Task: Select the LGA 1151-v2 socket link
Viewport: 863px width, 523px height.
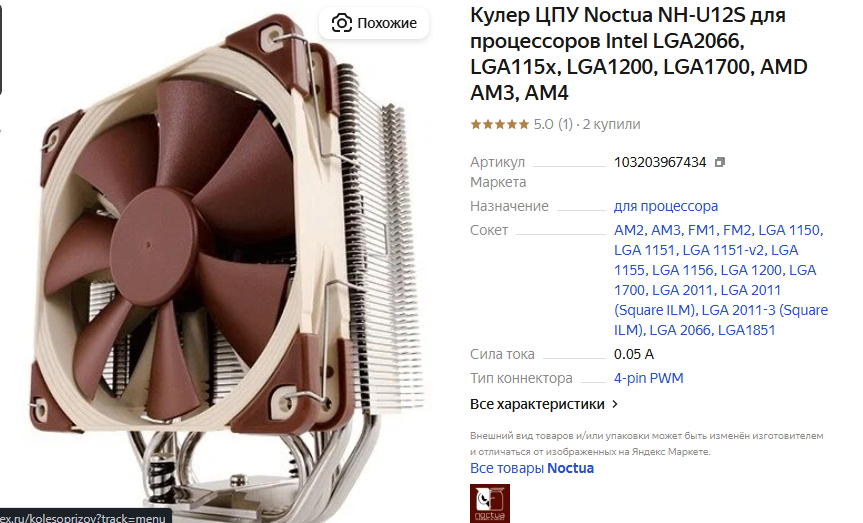Action: [x=723, y=250]
